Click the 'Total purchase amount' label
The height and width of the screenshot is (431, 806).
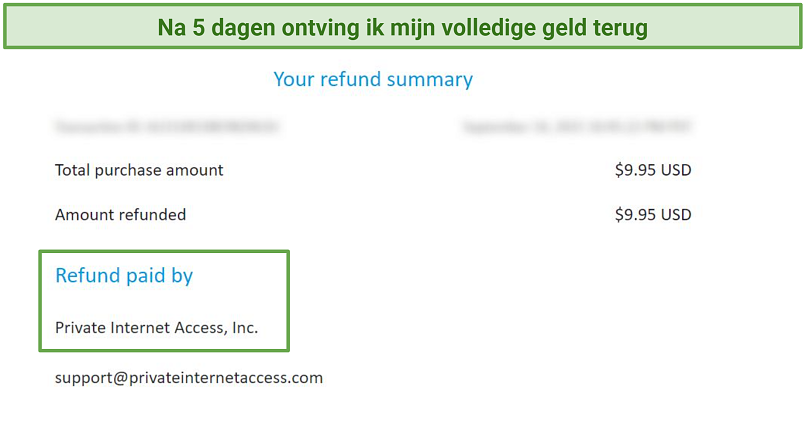(x=139, y=170)
